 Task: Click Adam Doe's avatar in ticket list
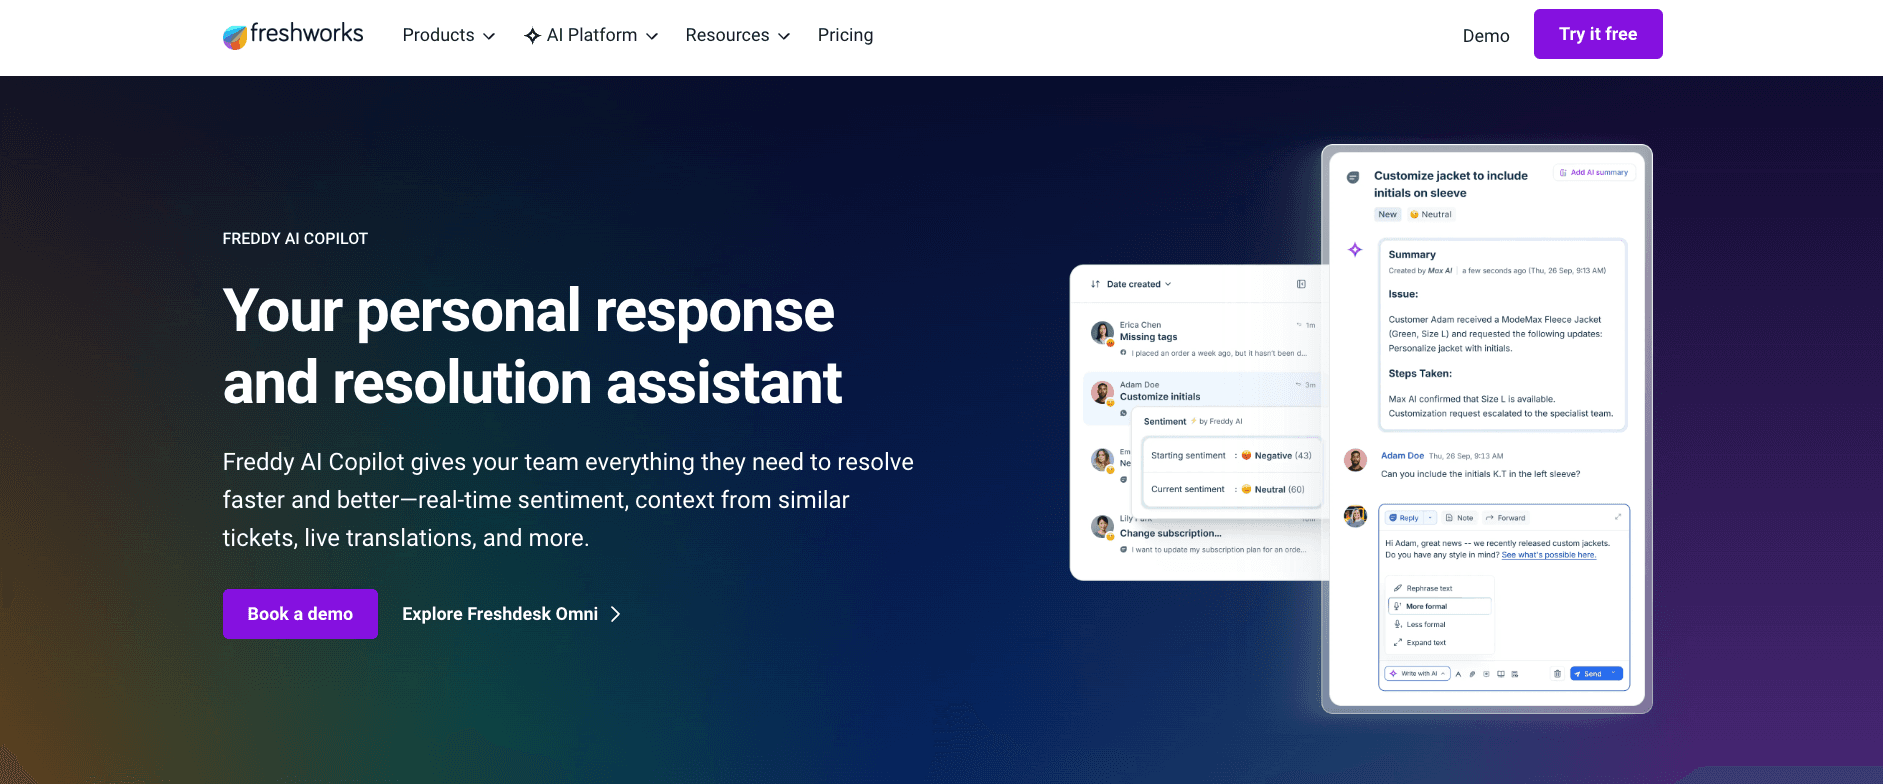click(1102, 392)
